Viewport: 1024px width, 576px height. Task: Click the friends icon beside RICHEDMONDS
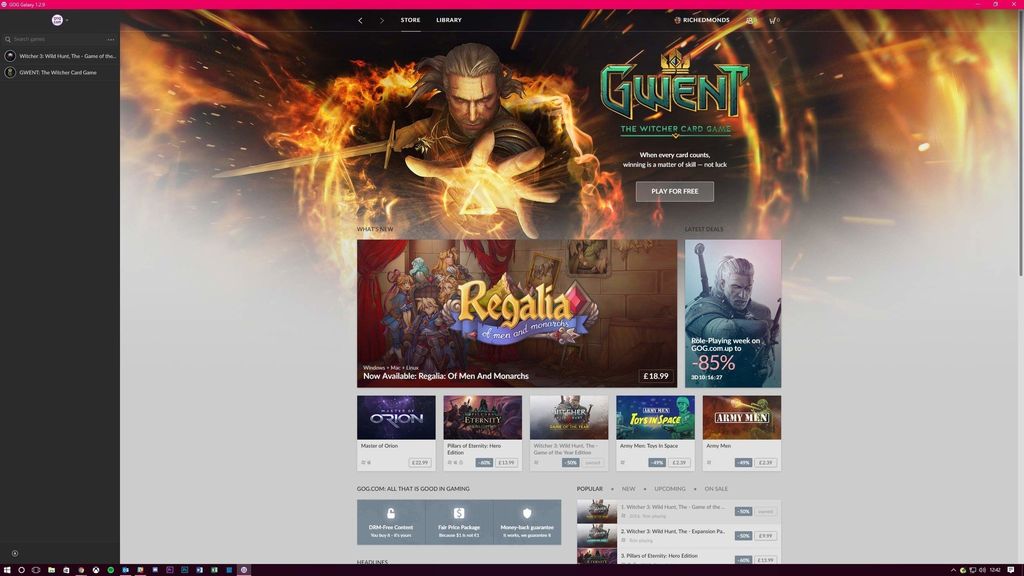point(749,20)
